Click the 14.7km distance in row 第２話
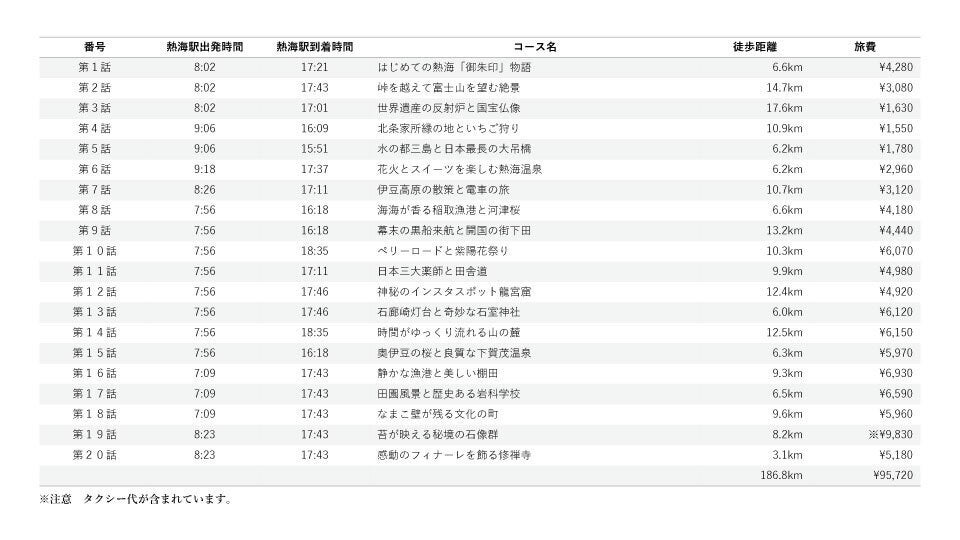This screenshot has height=540, width=960. point(784,88)
